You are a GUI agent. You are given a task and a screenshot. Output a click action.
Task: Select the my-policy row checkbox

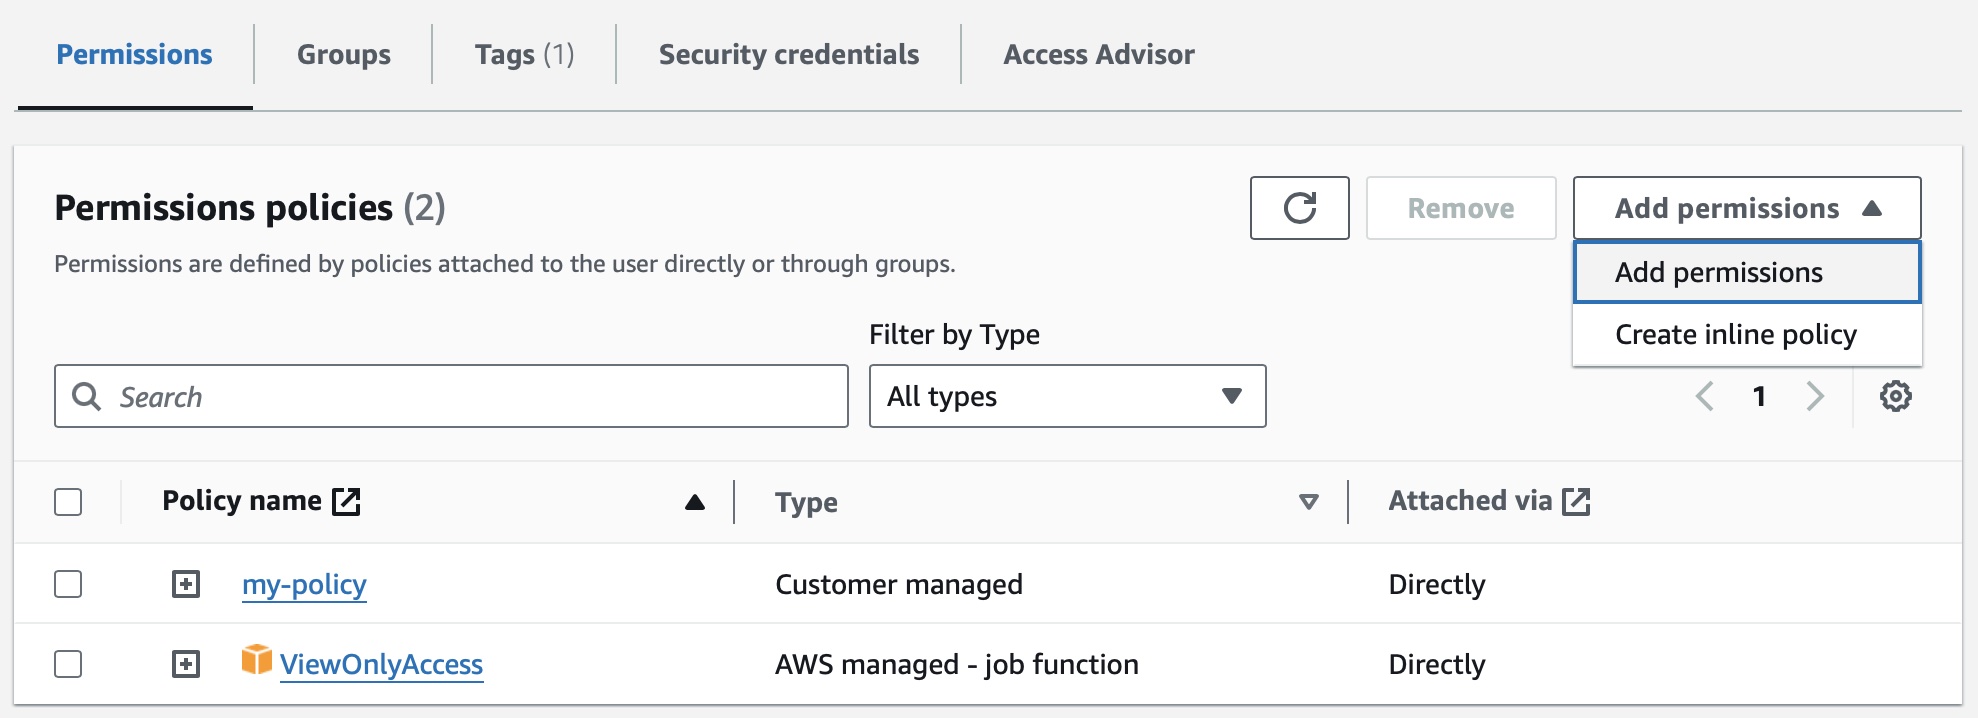(x=68, y=584)
